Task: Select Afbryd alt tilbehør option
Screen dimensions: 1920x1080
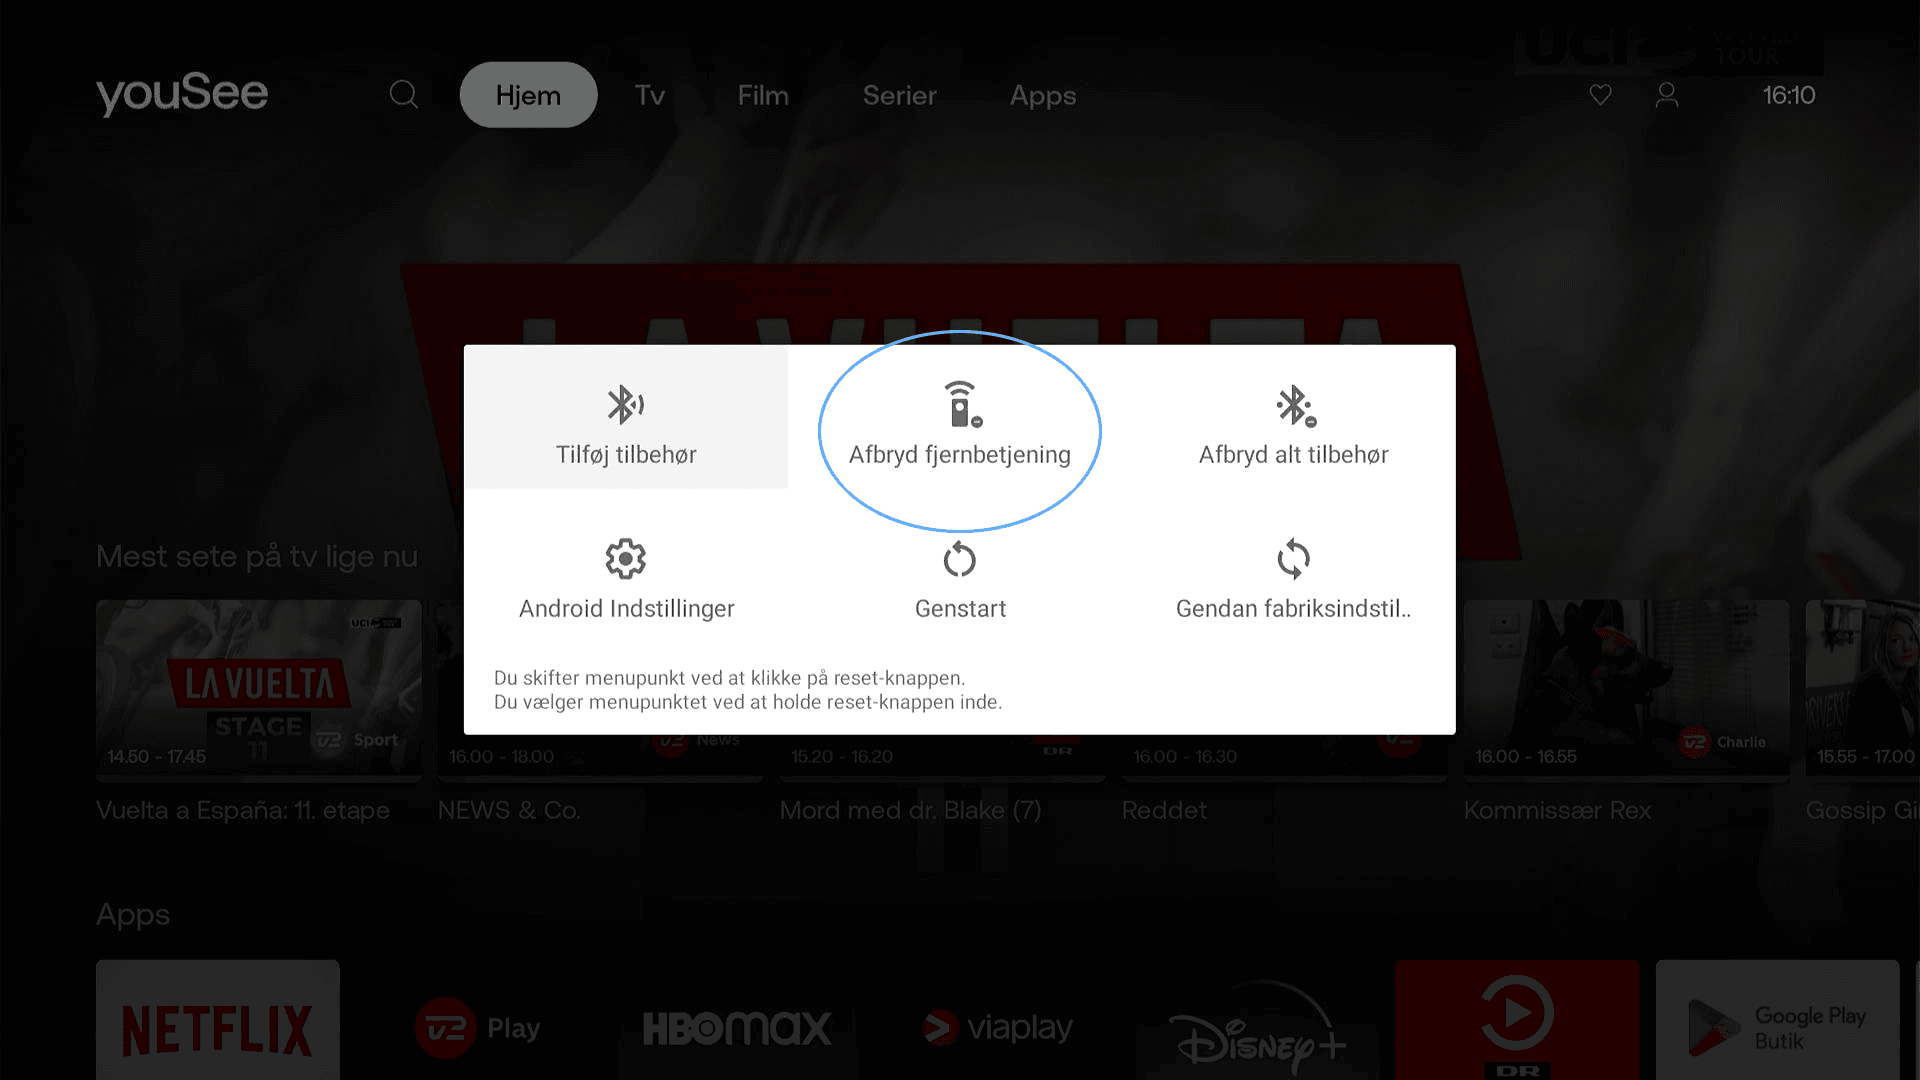Action: [x=1293, y=426]
